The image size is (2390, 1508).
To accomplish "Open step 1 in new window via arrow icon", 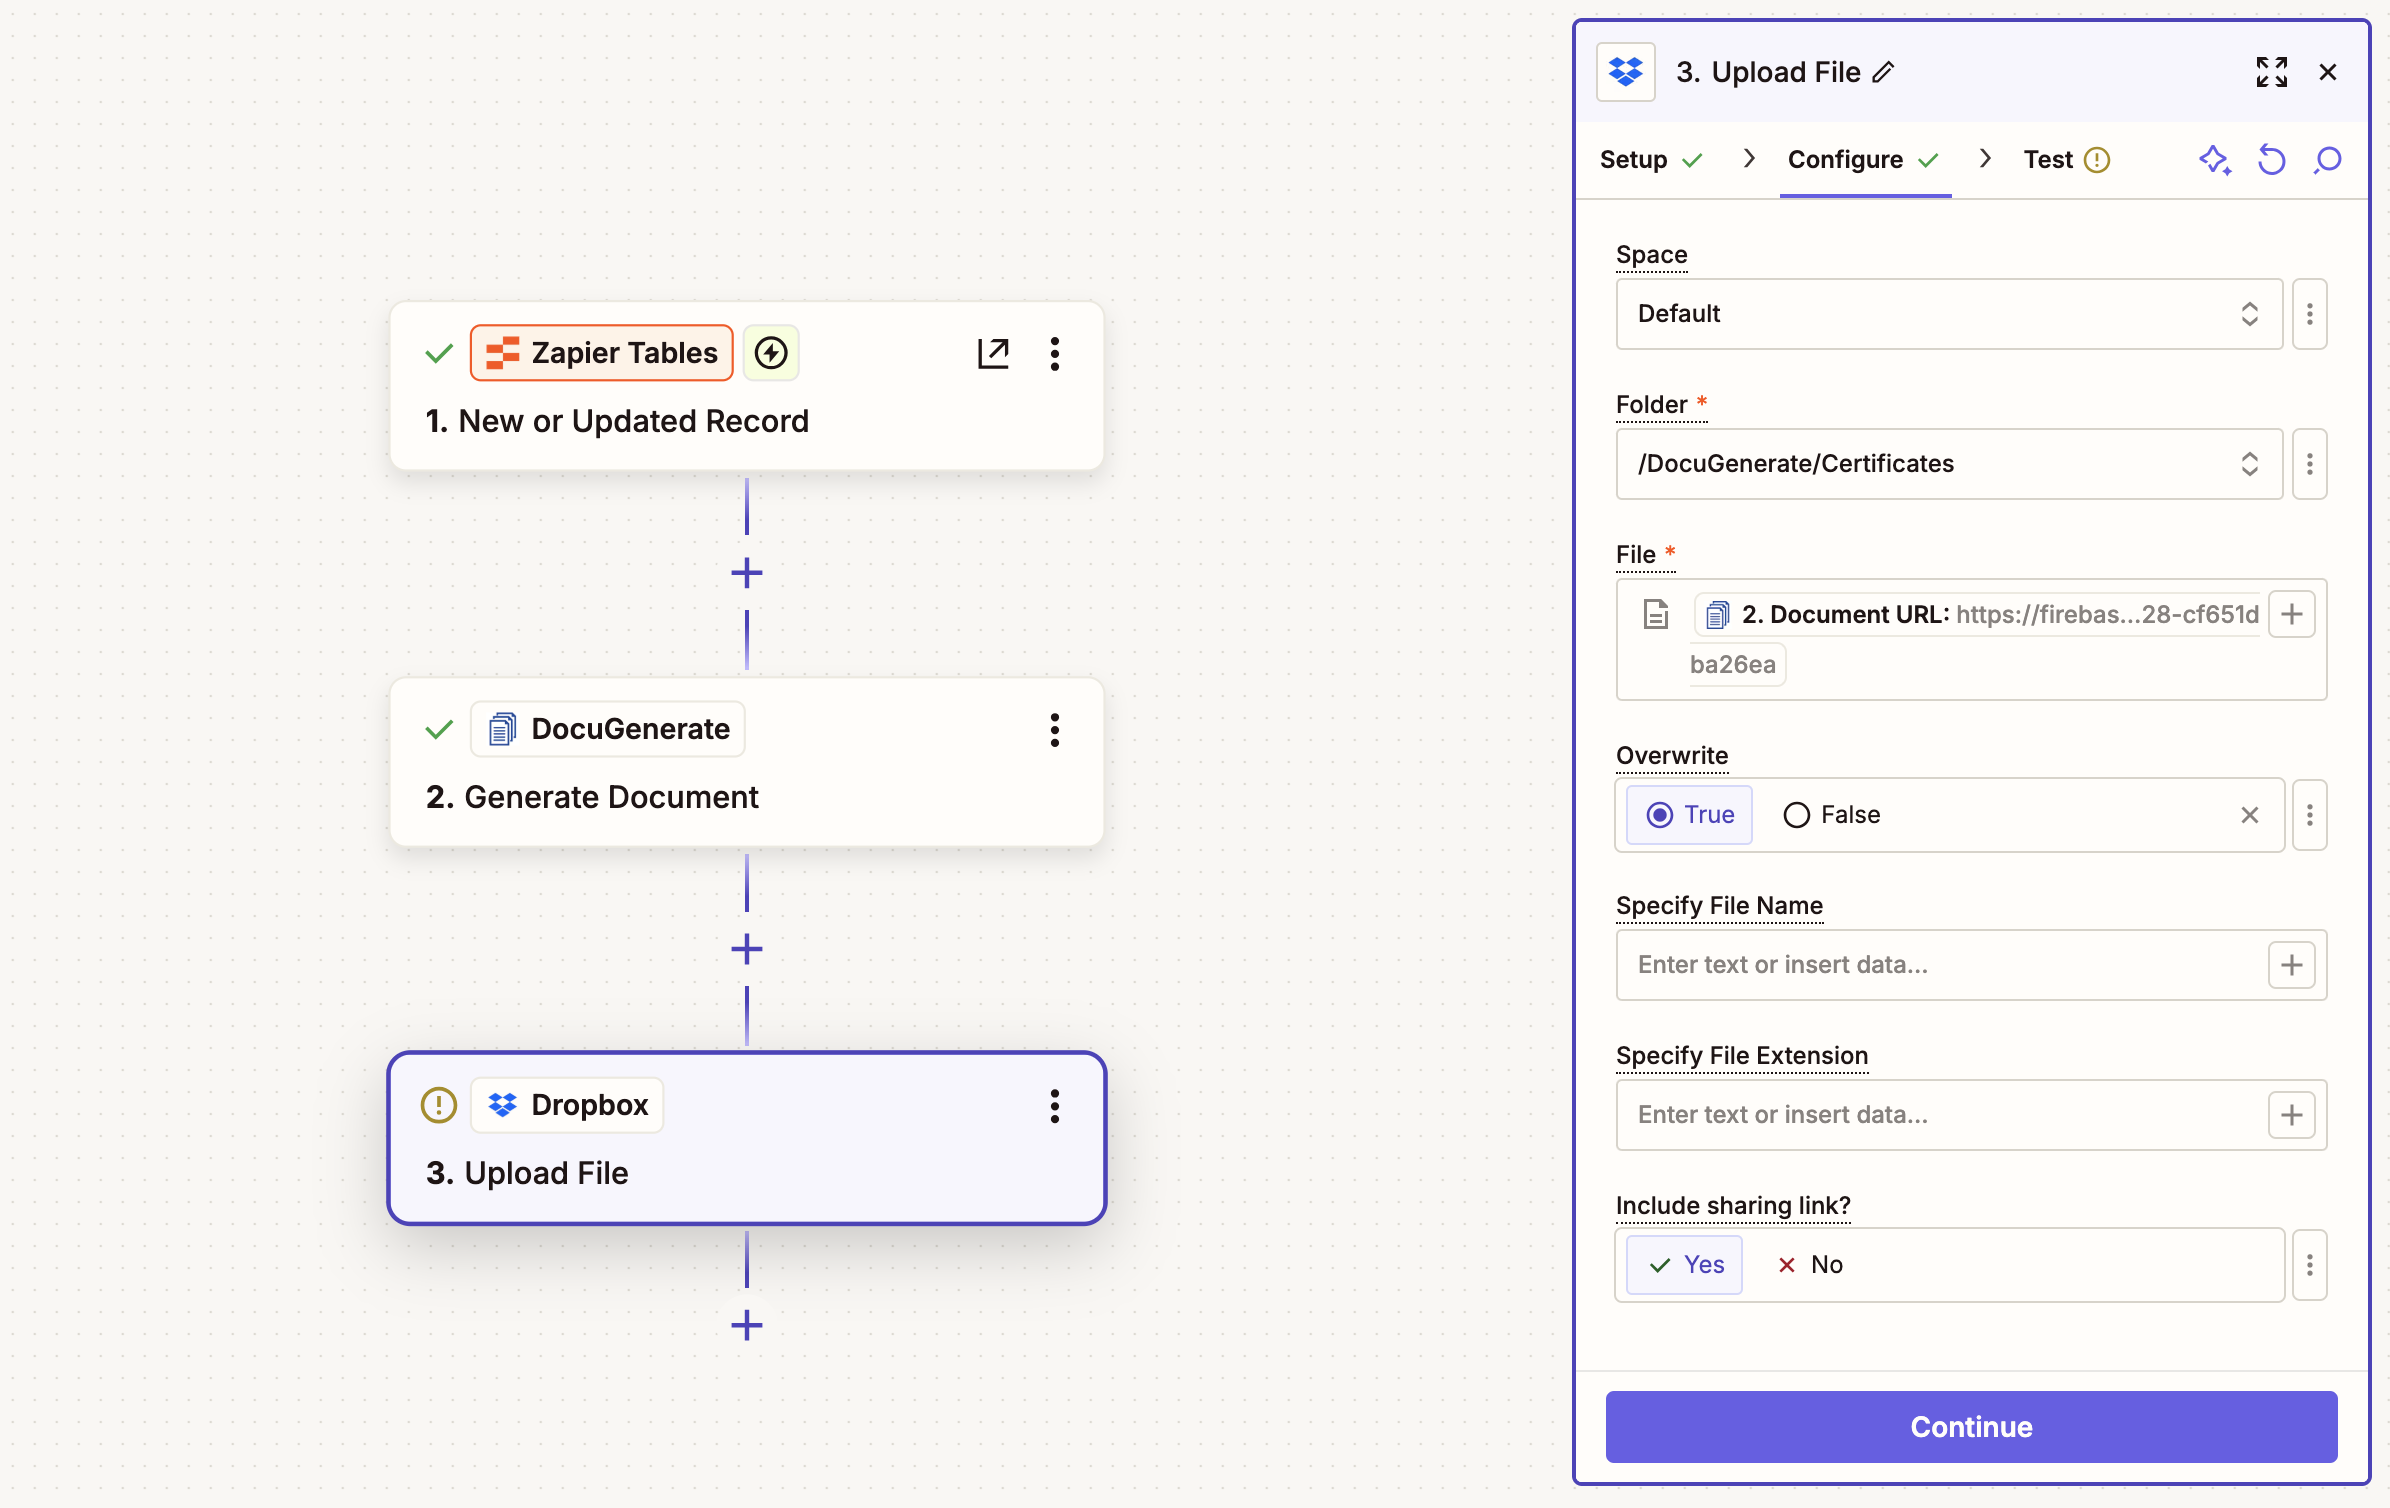I will click(x=993, y=353).
